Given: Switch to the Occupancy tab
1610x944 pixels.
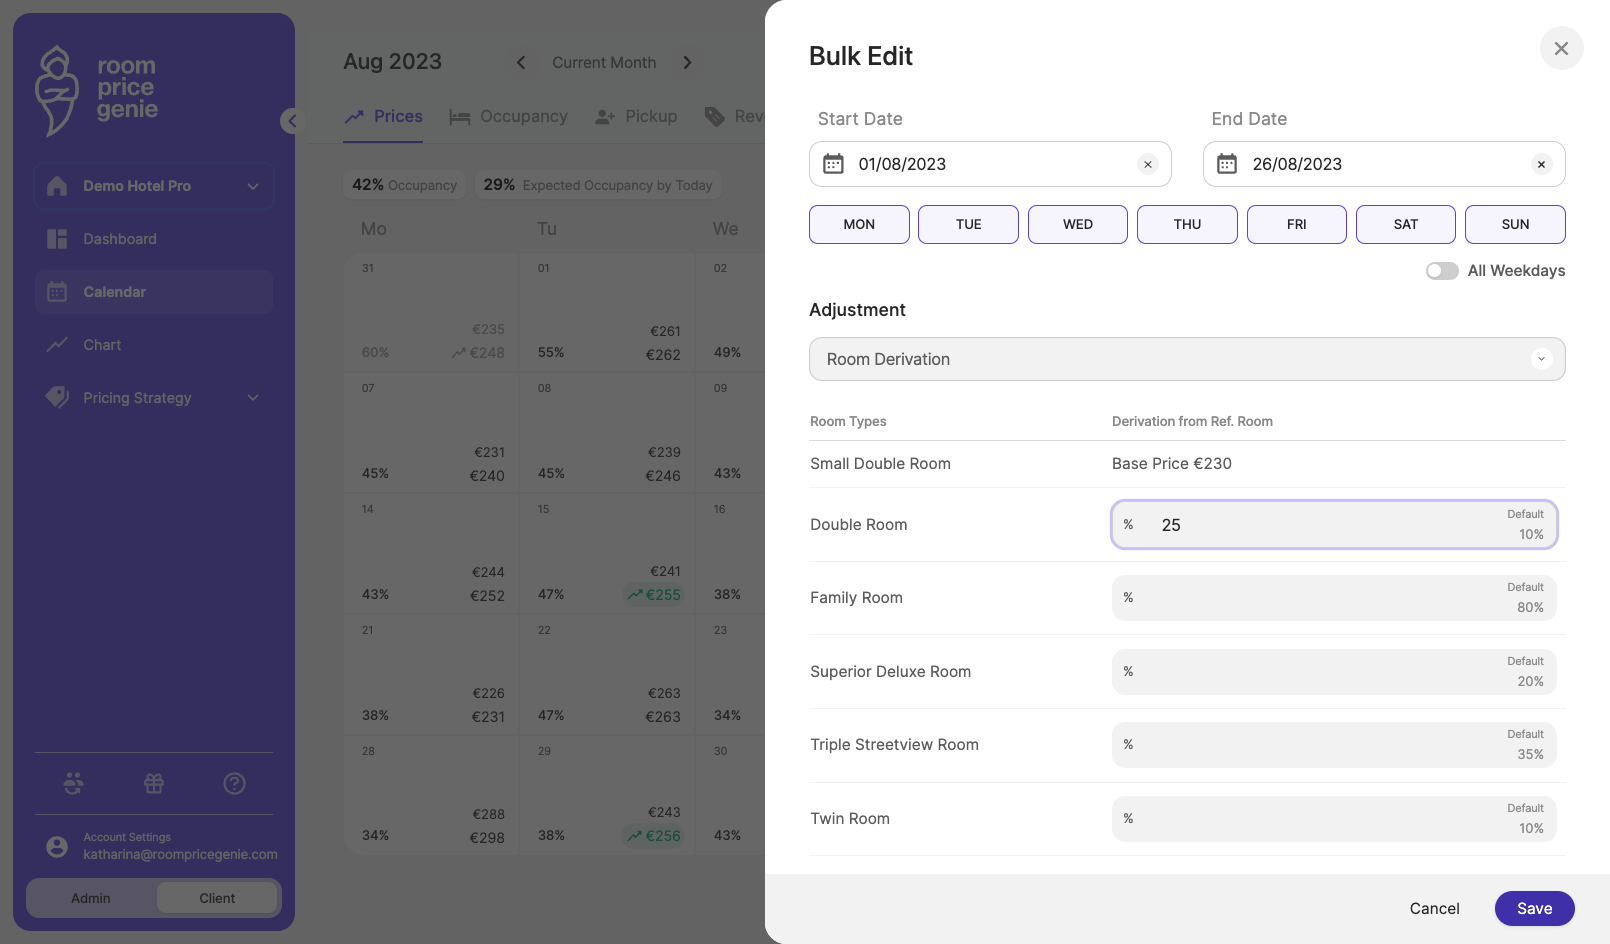Looking at the screenshot, I should [508, 117].
